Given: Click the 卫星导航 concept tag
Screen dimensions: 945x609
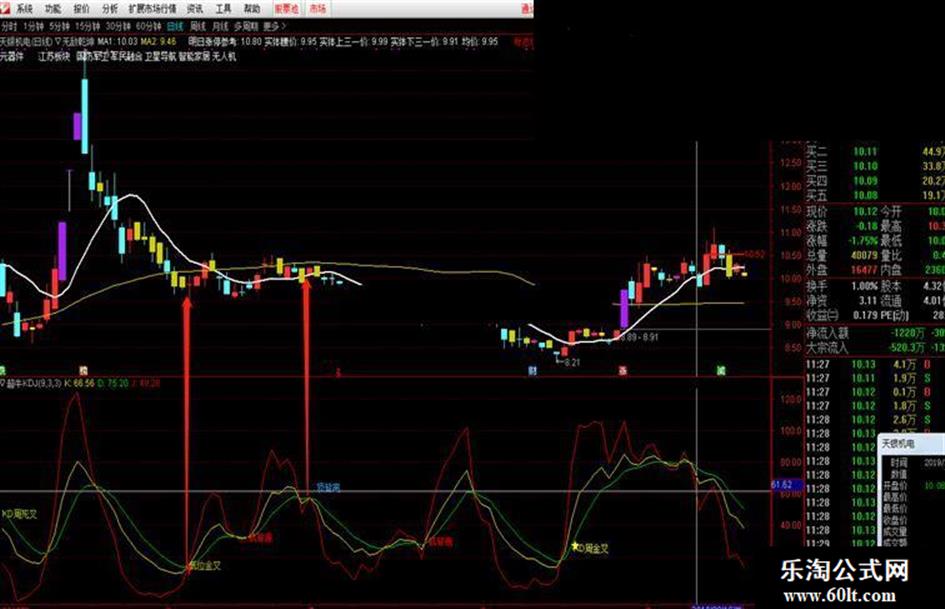Looking at the screenshot, I should click(x=160, y=57).
